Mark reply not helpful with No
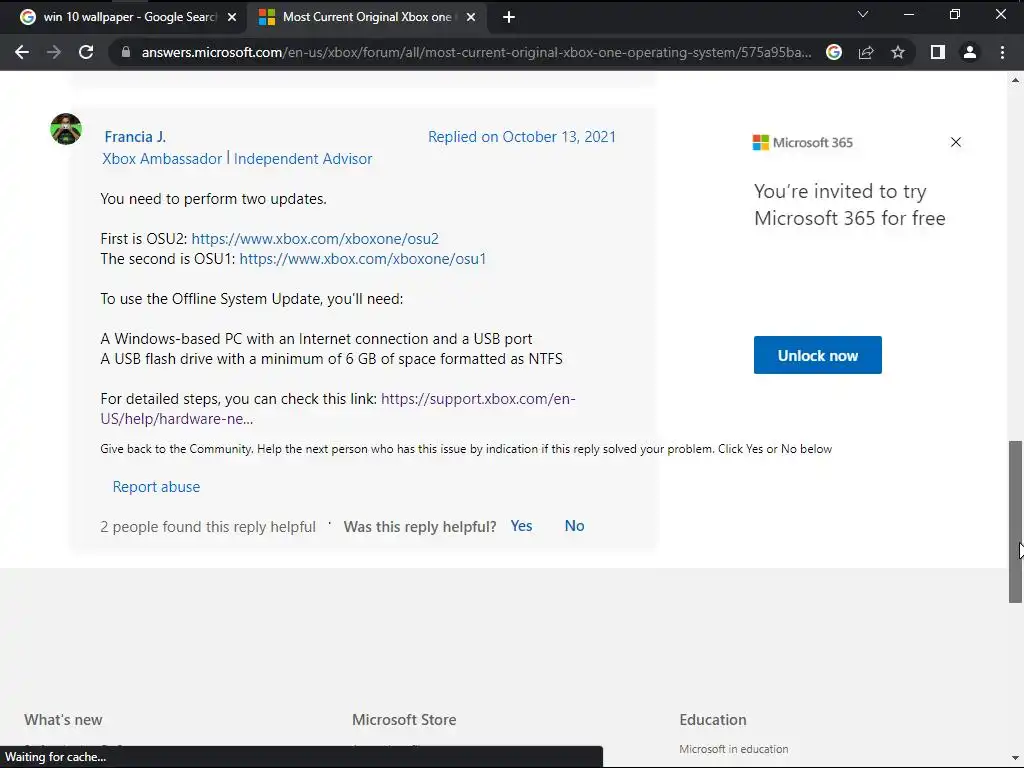 tap(574, 526)
